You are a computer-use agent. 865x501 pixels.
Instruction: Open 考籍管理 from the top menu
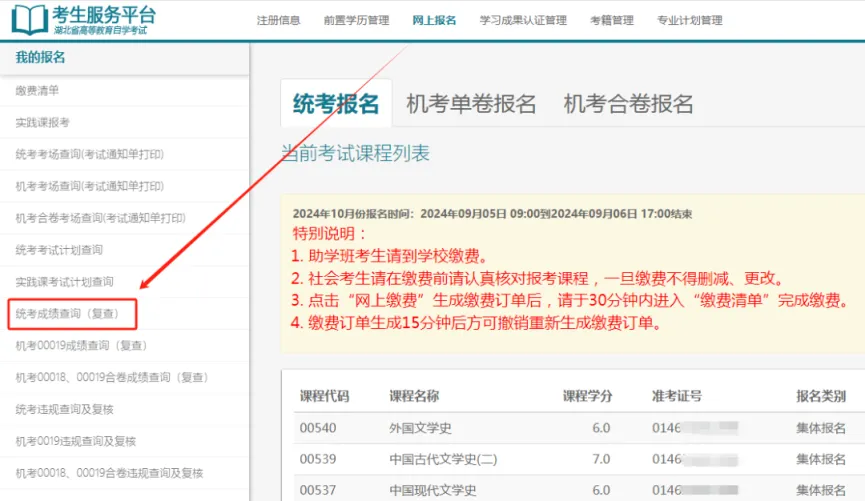click(x=612, y=20)
